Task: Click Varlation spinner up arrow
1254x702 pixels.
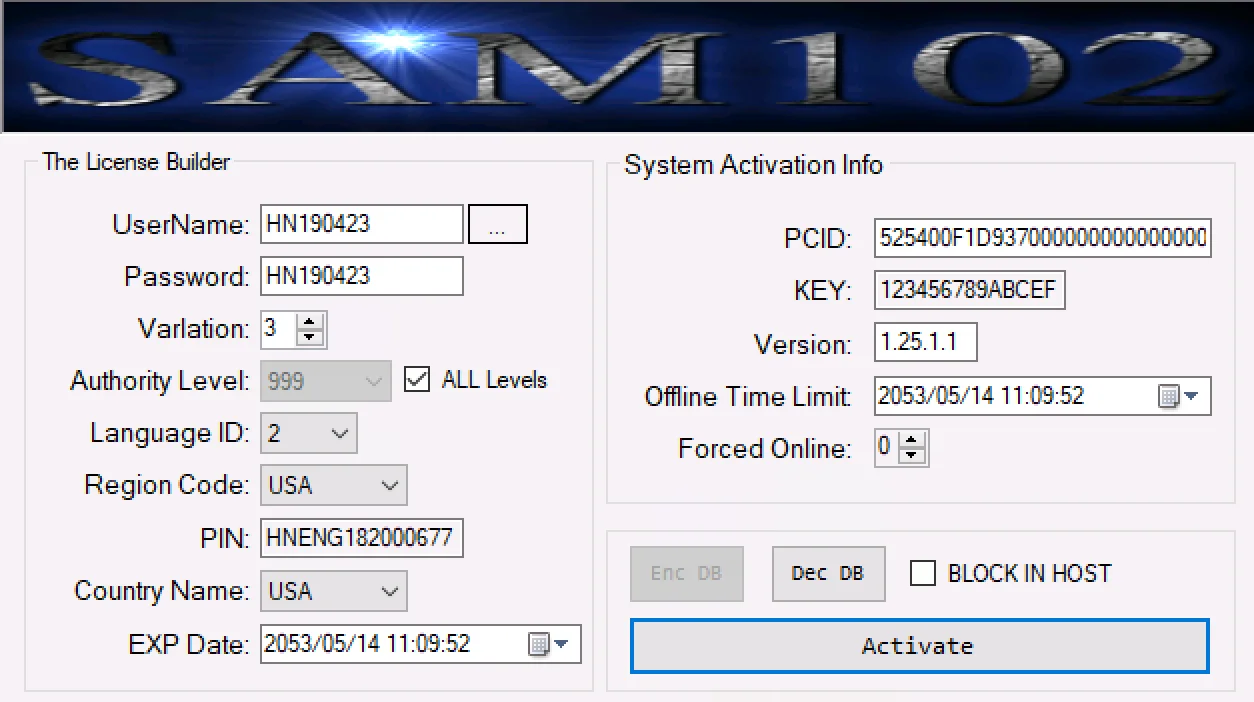Action: pos(310,322)
